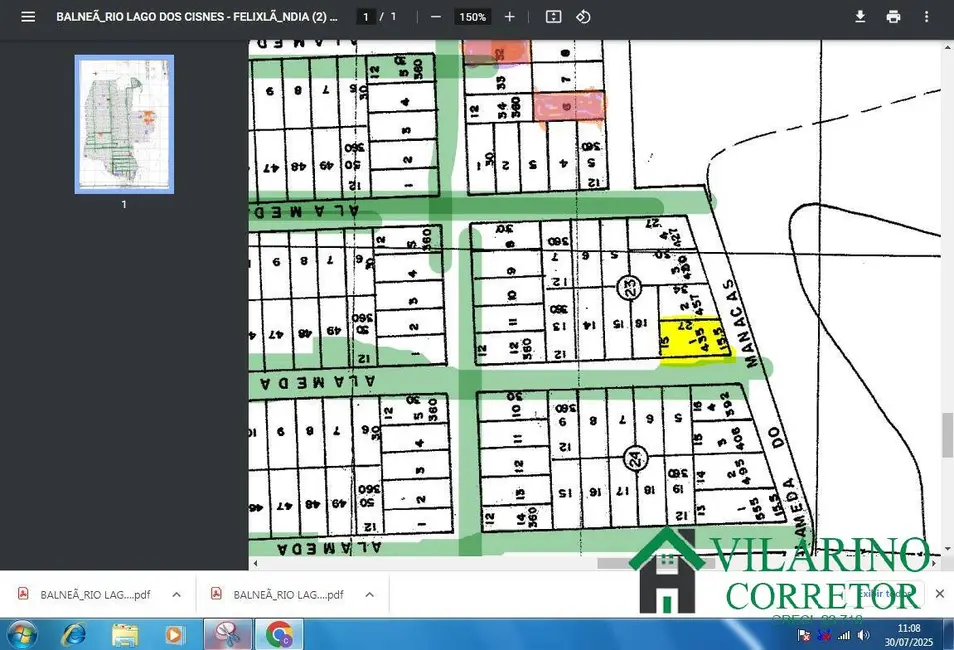
Task: Select the page 1 thumbnail in sidebar
Action: coord(124,124)
